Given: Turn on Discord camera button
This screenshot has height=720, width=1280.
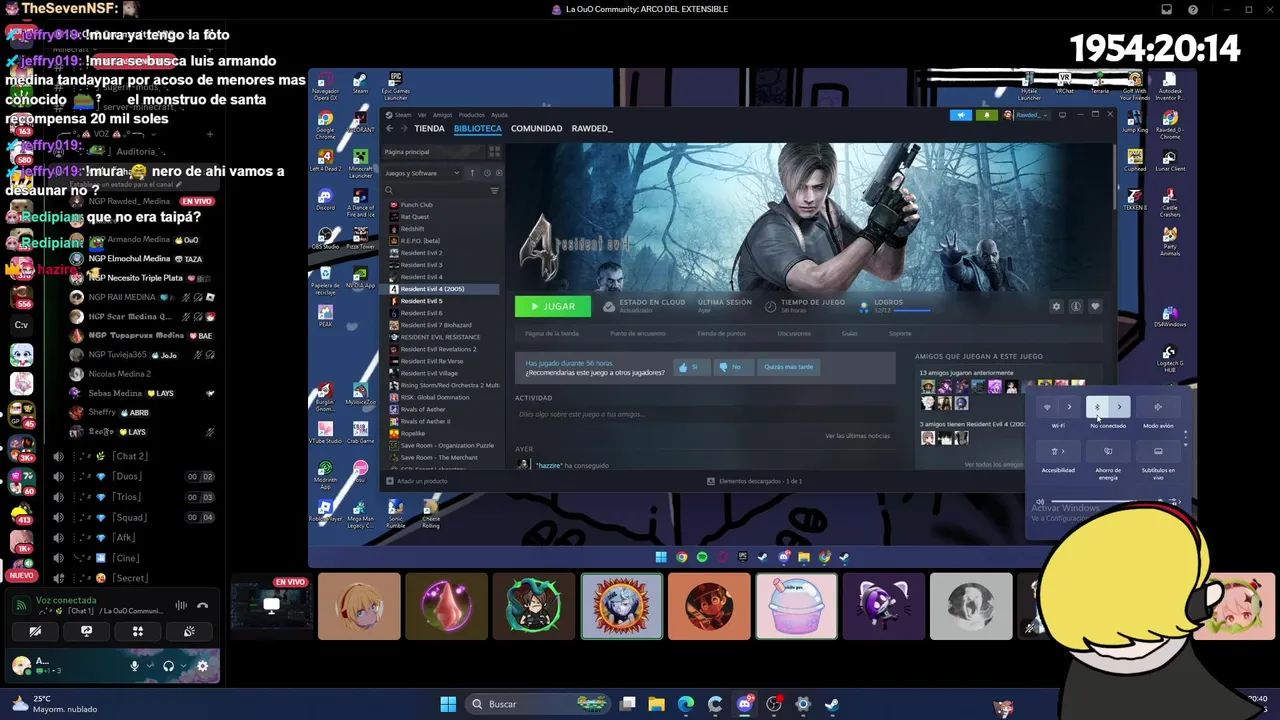Looking at the screenshot, I should (35, 631).
